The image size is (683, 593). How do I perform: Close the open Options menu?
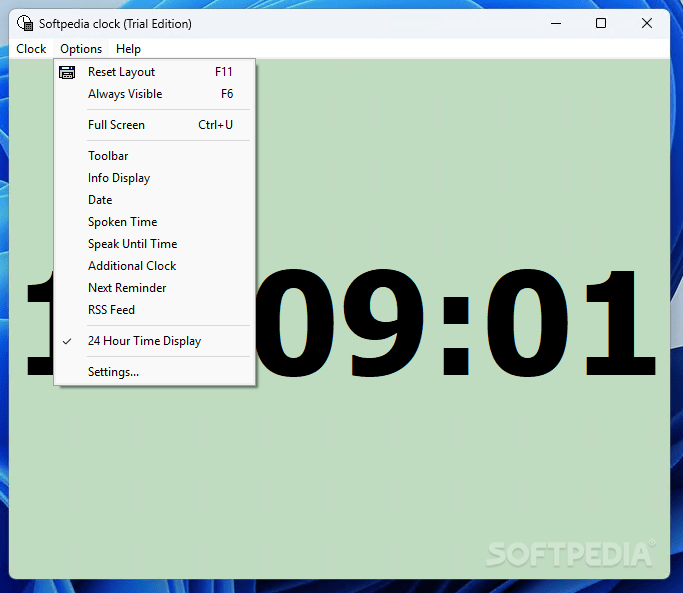tap(81, 49)
